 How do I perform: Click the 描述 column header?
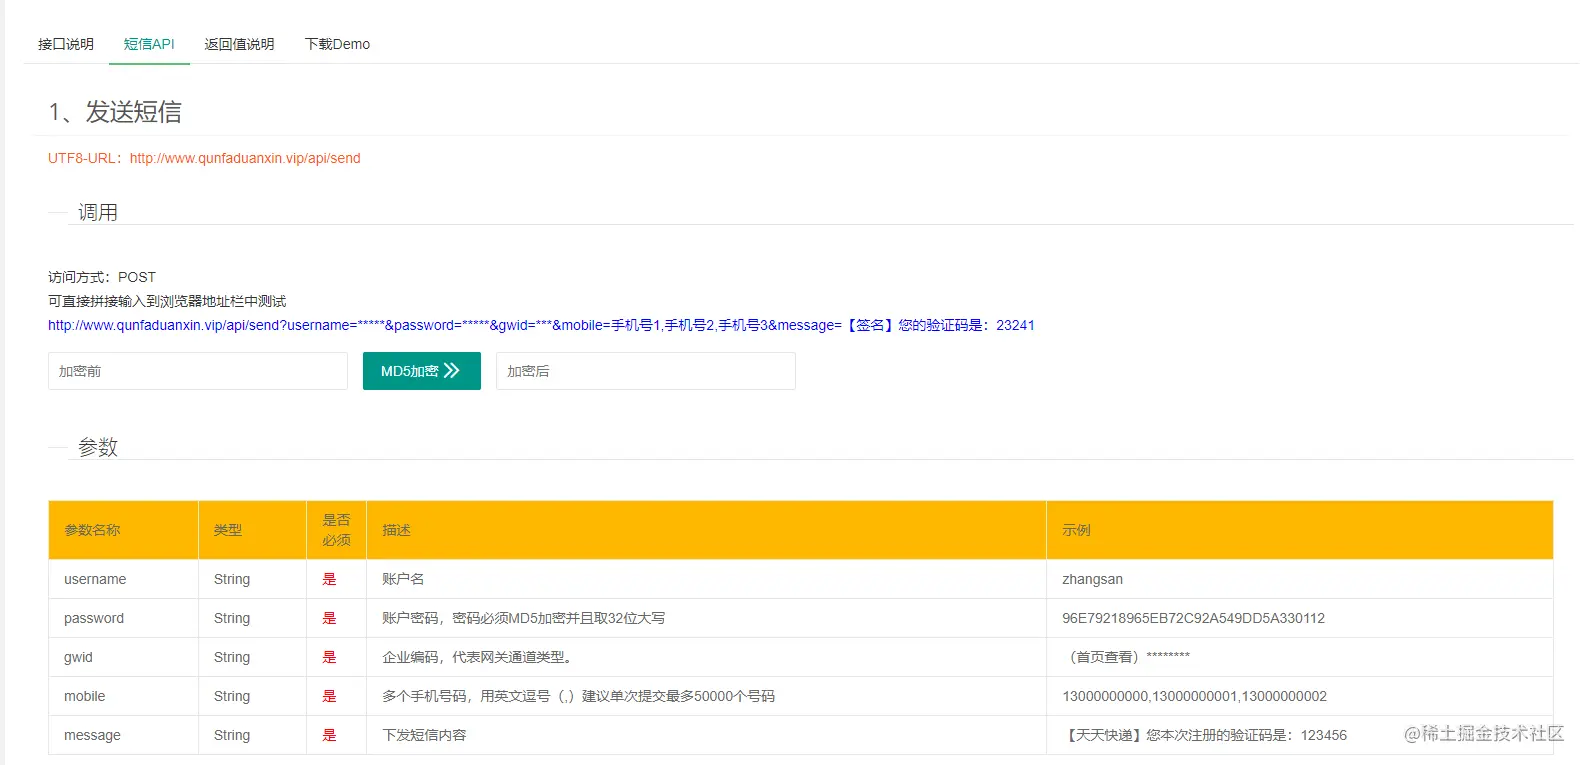coord(397,530)
